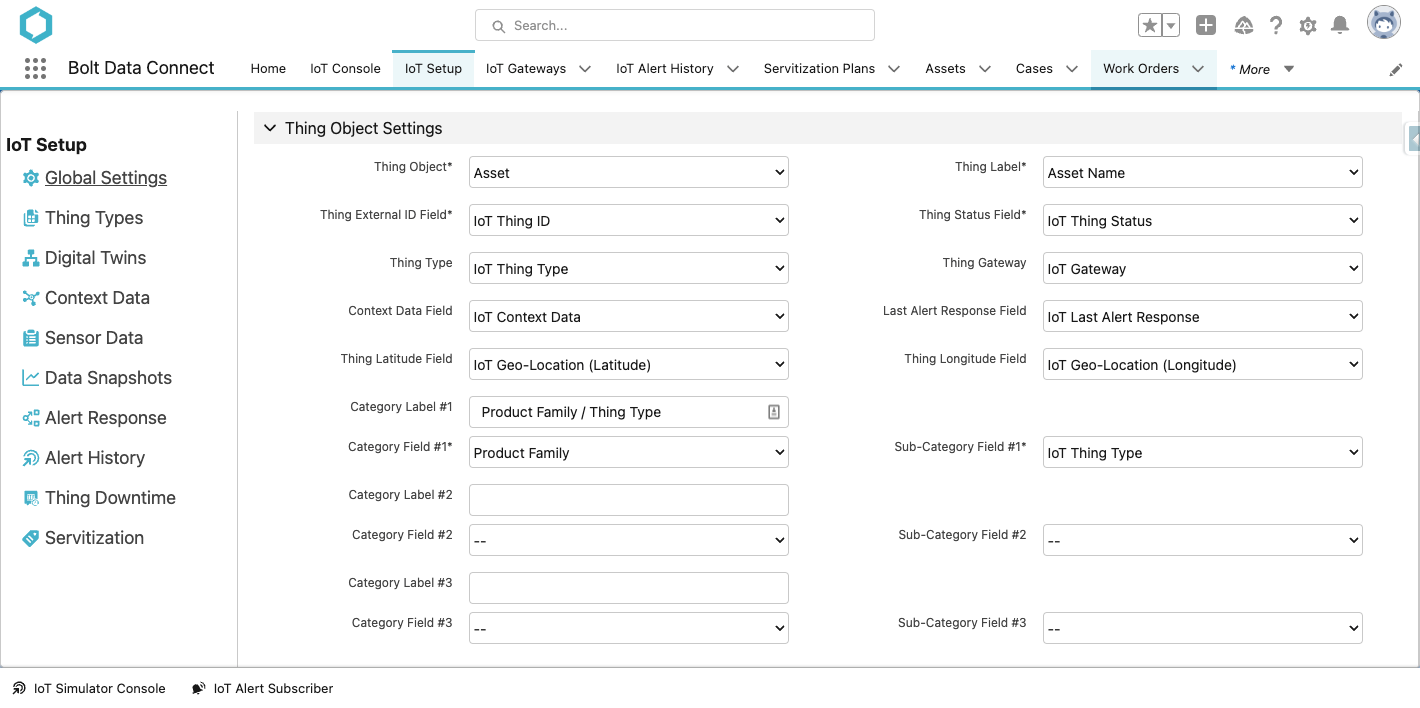Open the Sub-Category Field #2 dropdown
Screen dimensions: 1420x708
[1203, 540]
